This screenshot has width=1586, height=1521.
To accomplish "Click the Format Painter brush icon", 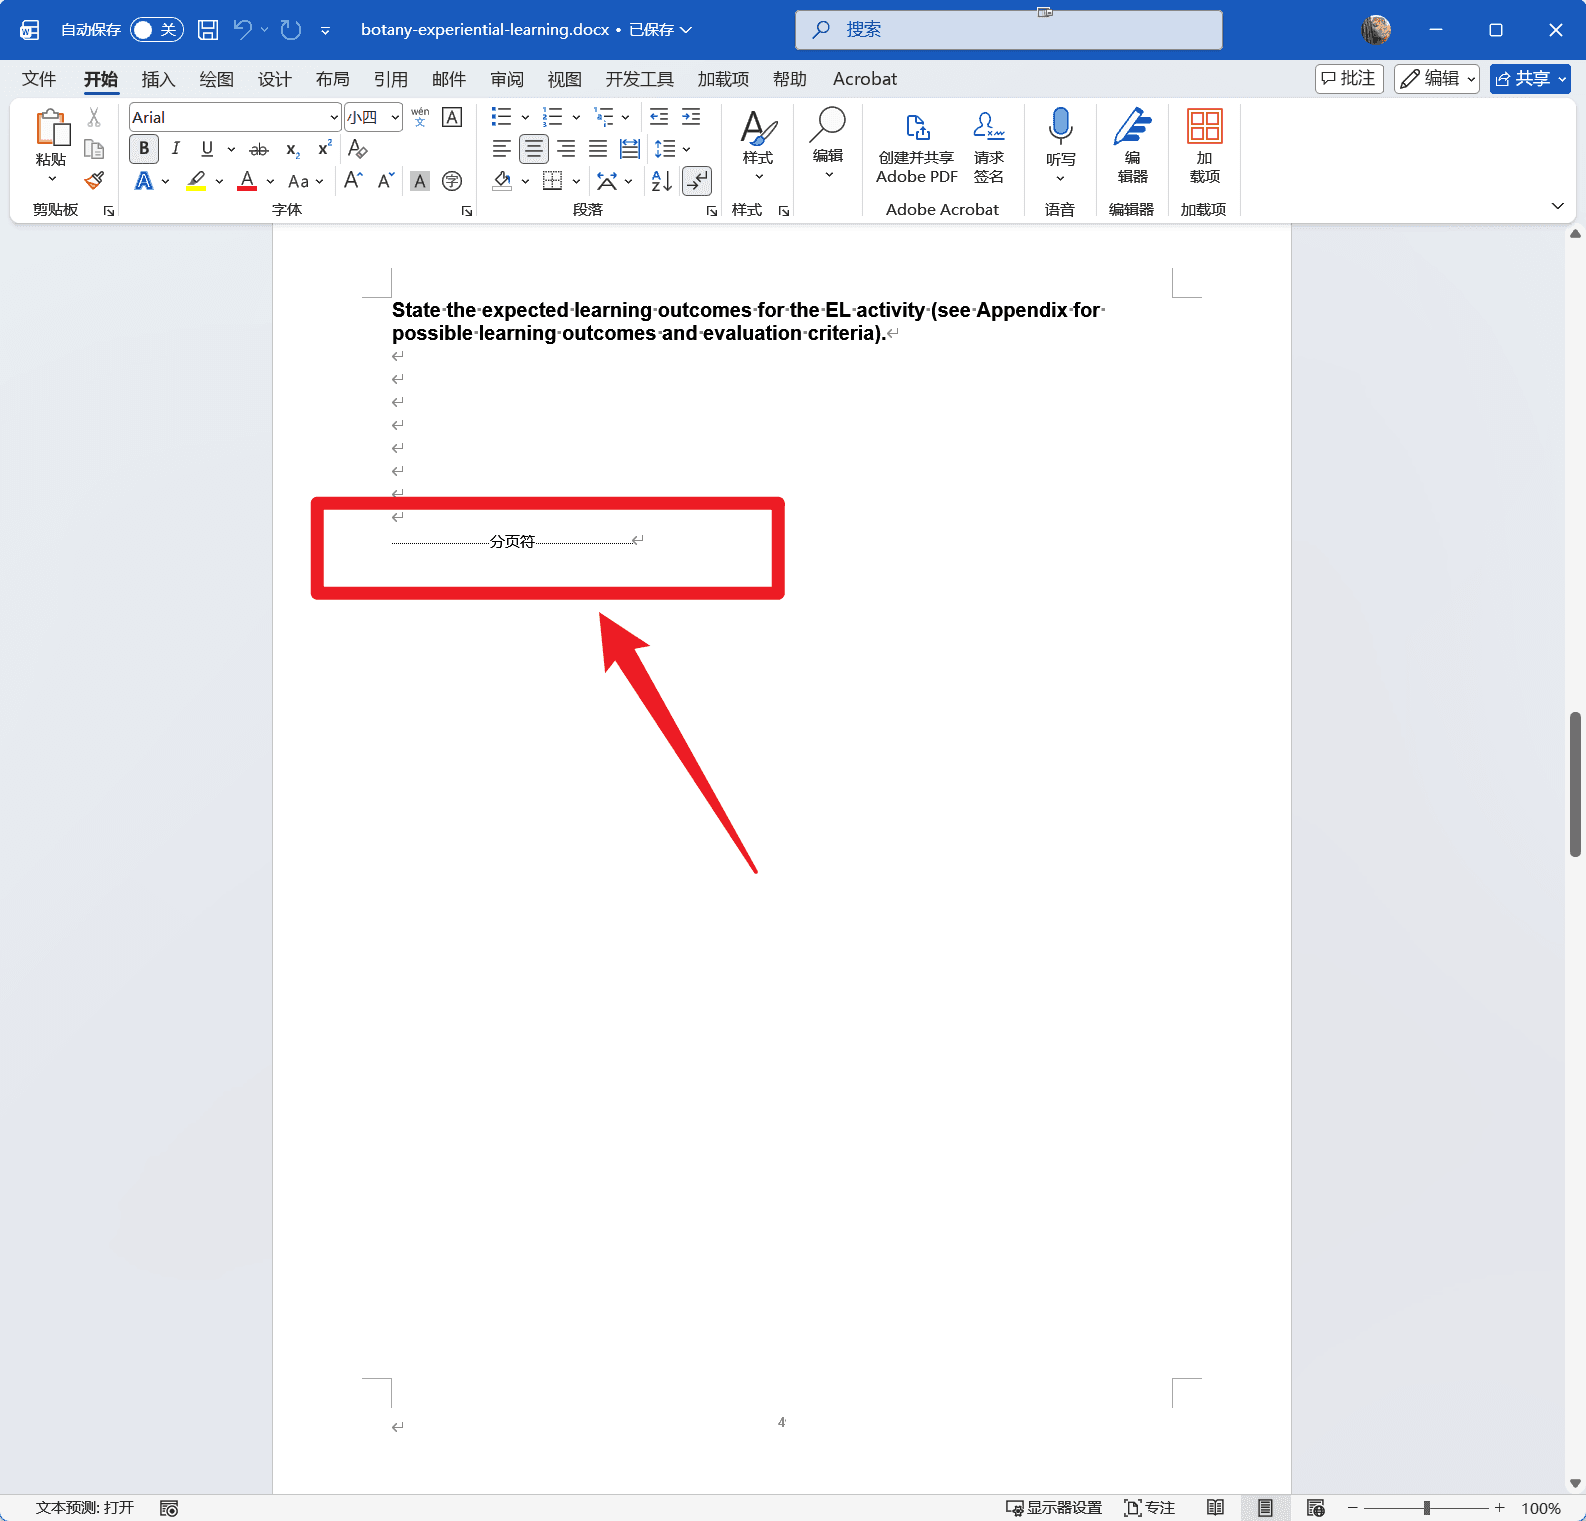I will pyautogui.click(x=94, y=181).
